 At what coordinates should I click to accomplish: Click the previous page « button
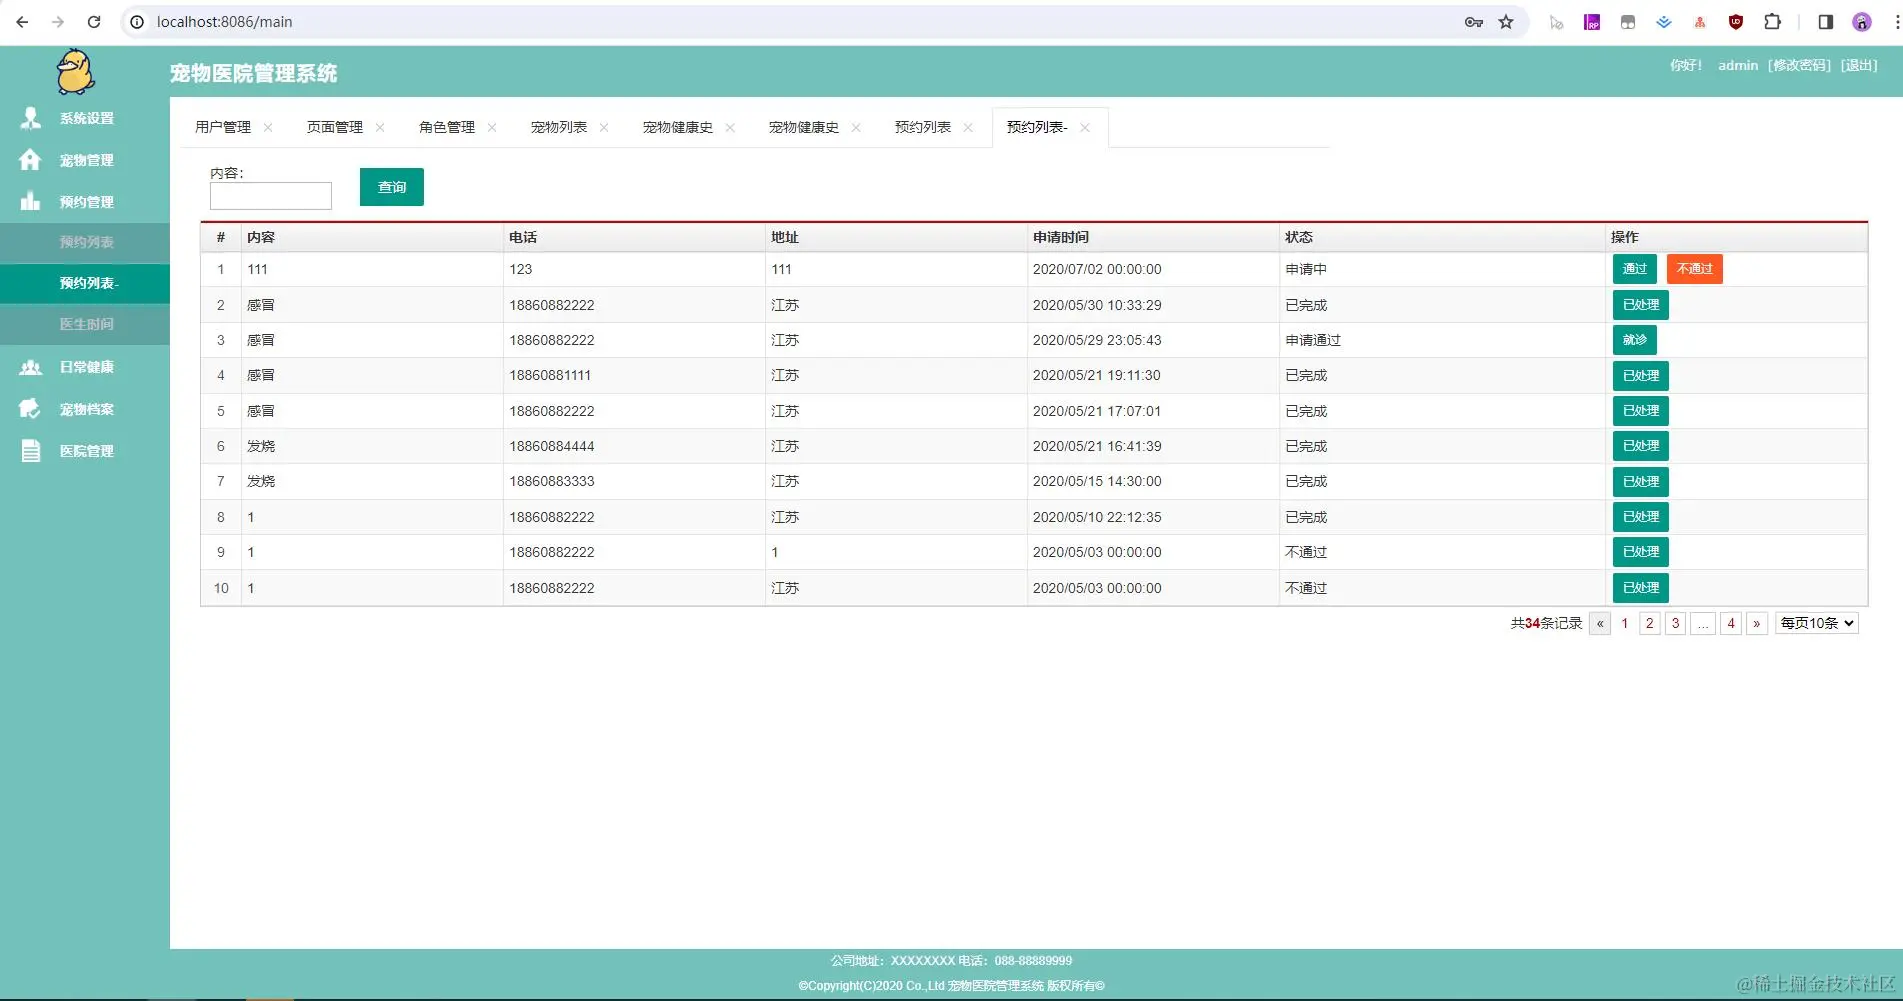point(1600,623)
